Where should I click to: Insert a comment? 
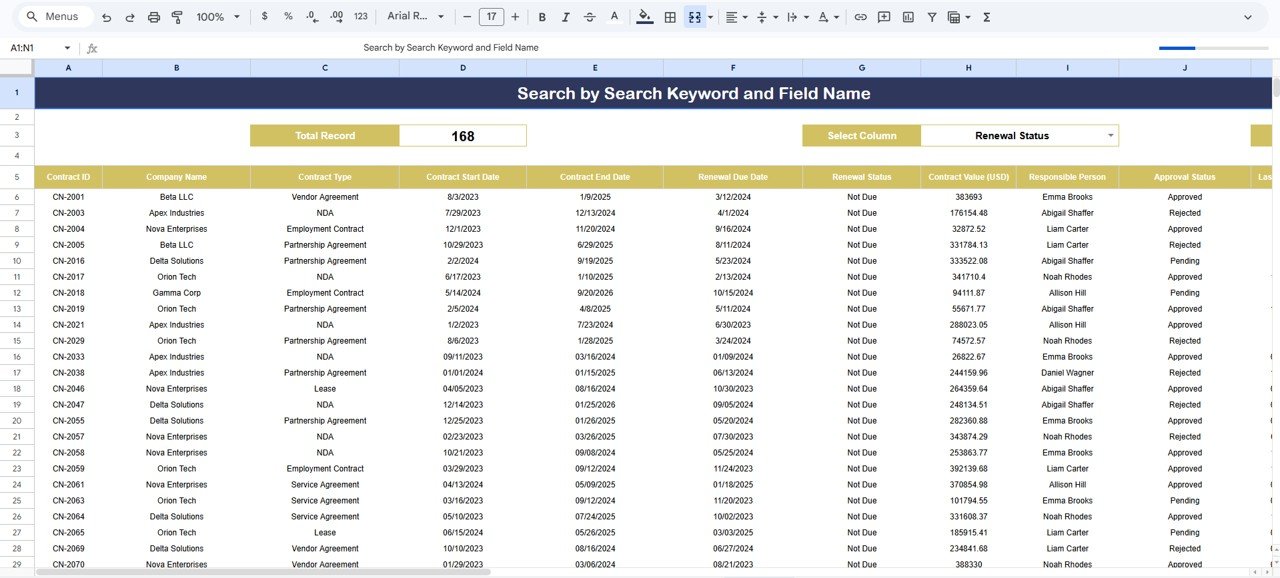(x=884, y=16)
